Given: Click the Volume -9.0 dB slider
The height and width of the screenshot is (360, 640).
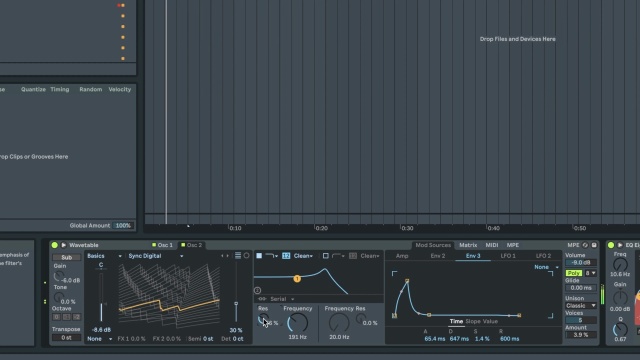Looking at the screenshot, I should click(x=581, y=262).
